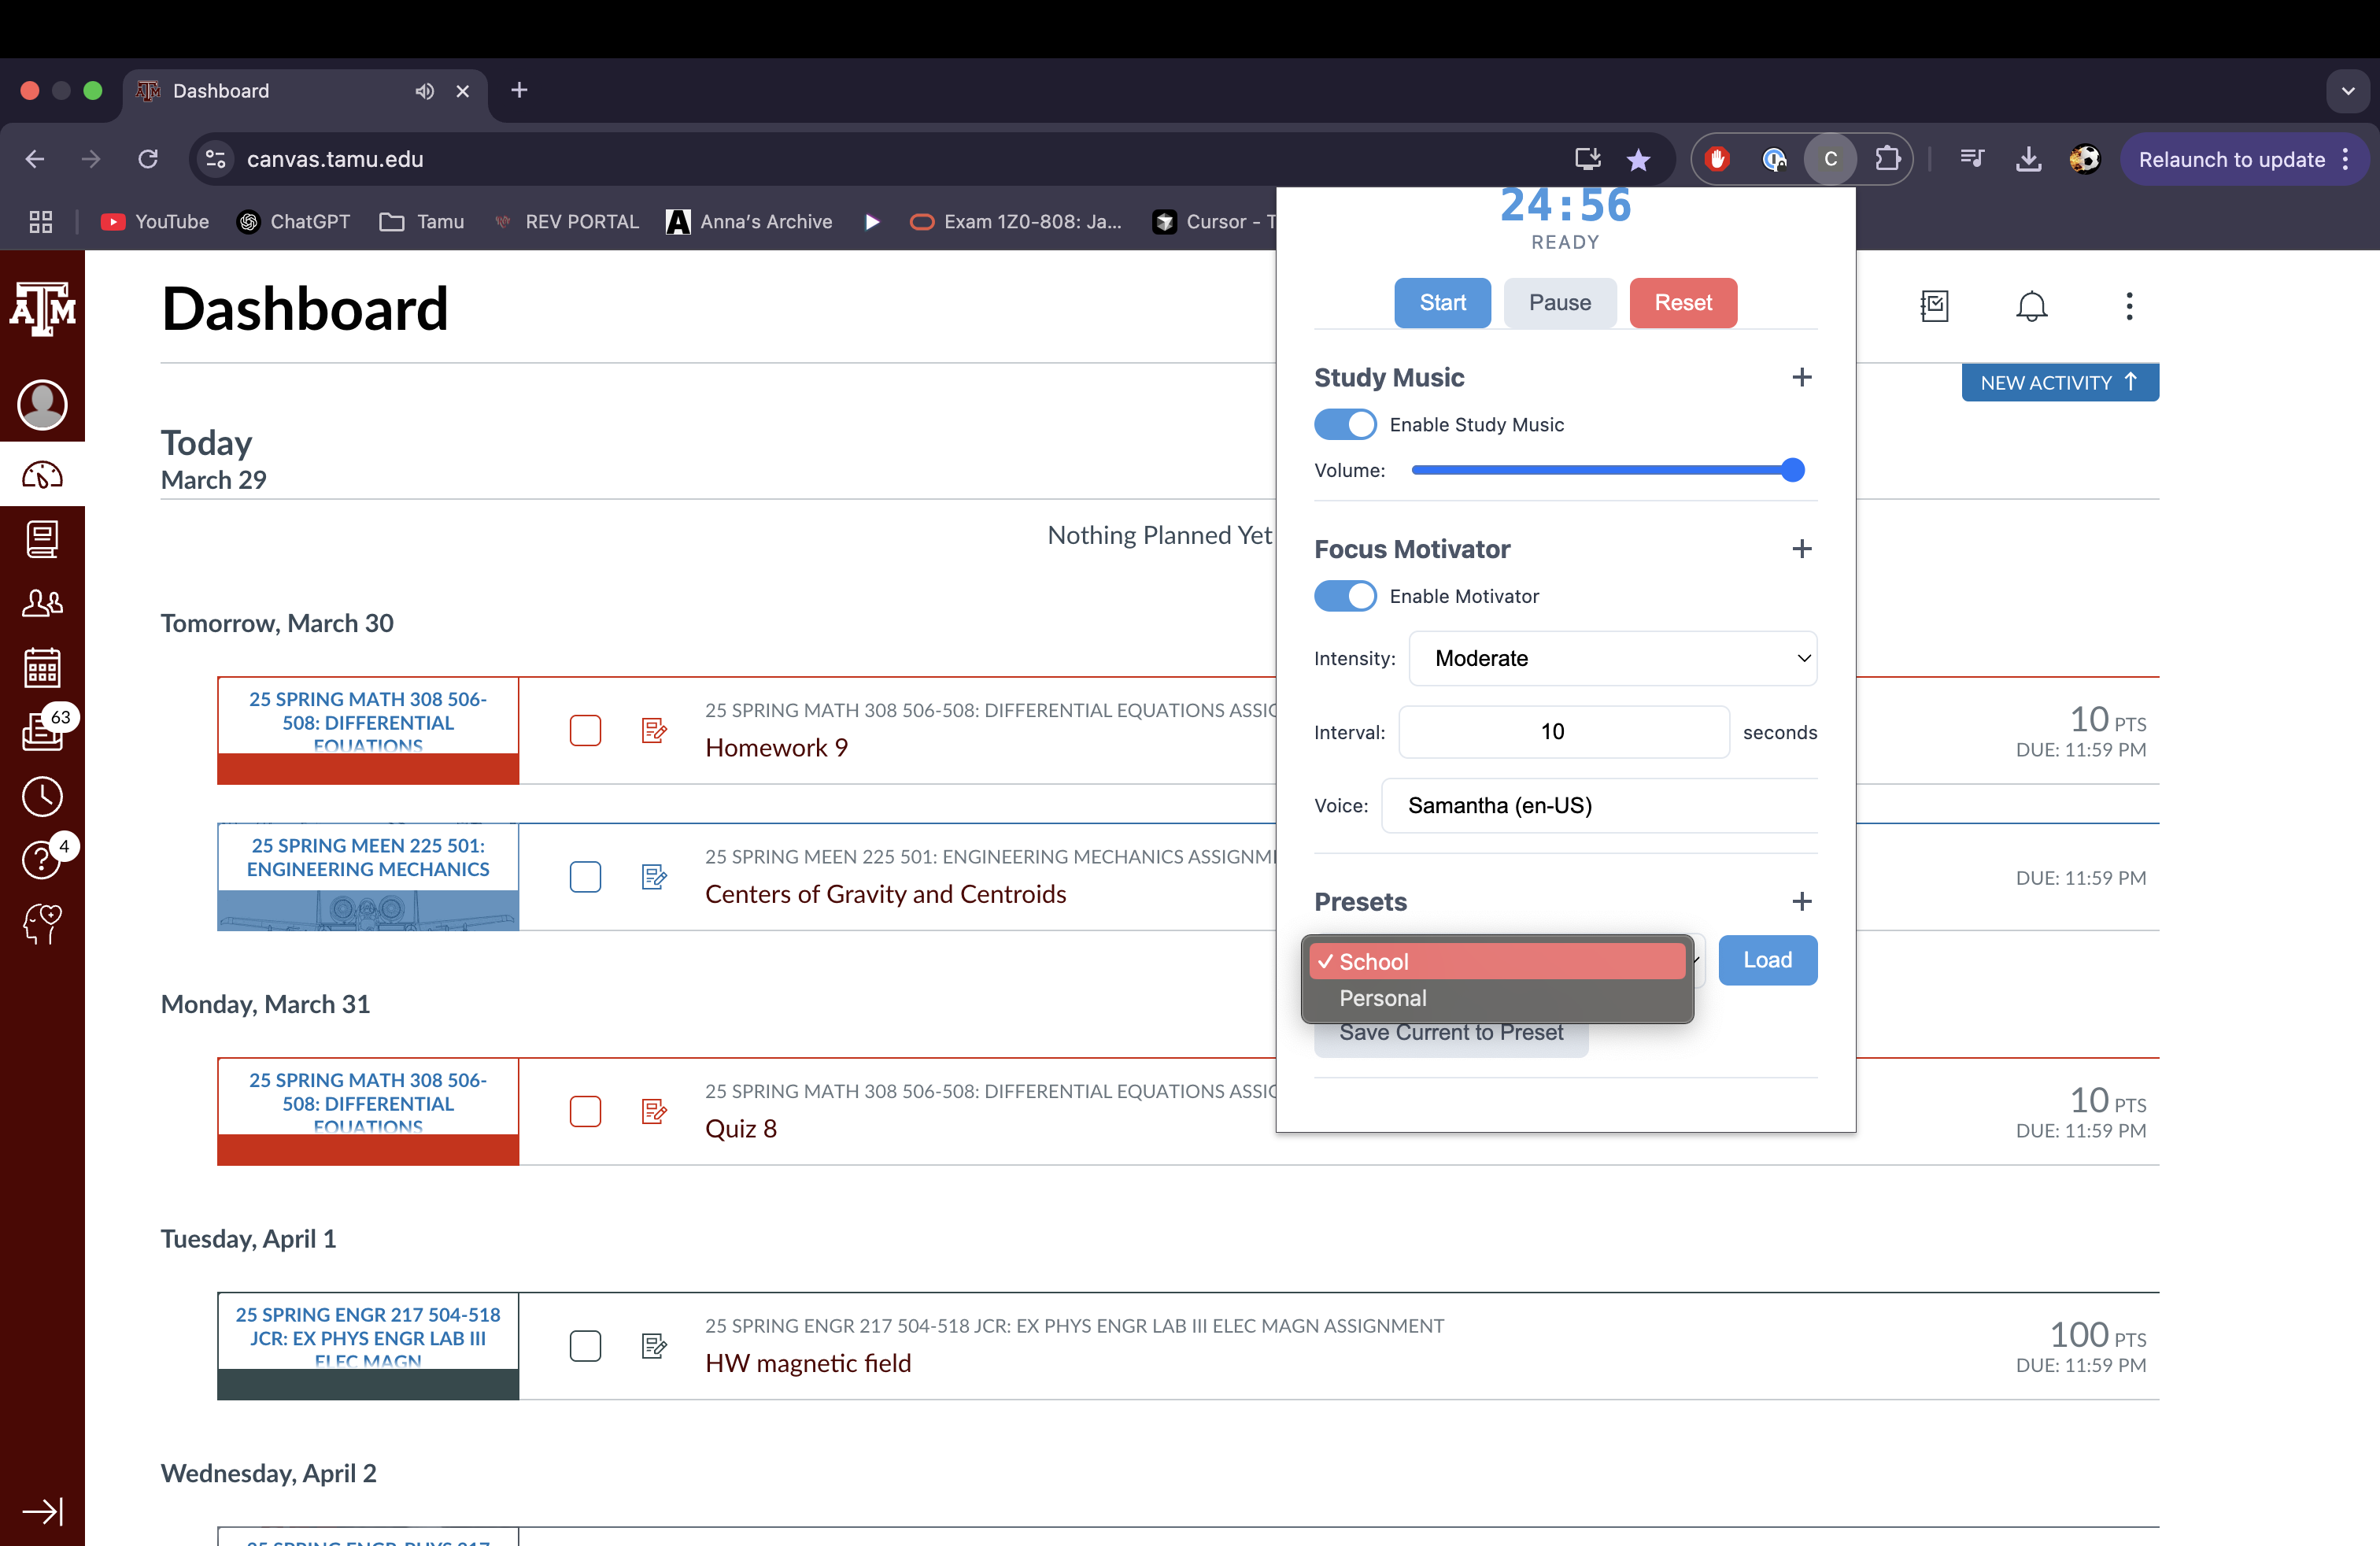The image size is (2380, 1546).
Task: Choose School preset in list
Action: point(1374,962)
